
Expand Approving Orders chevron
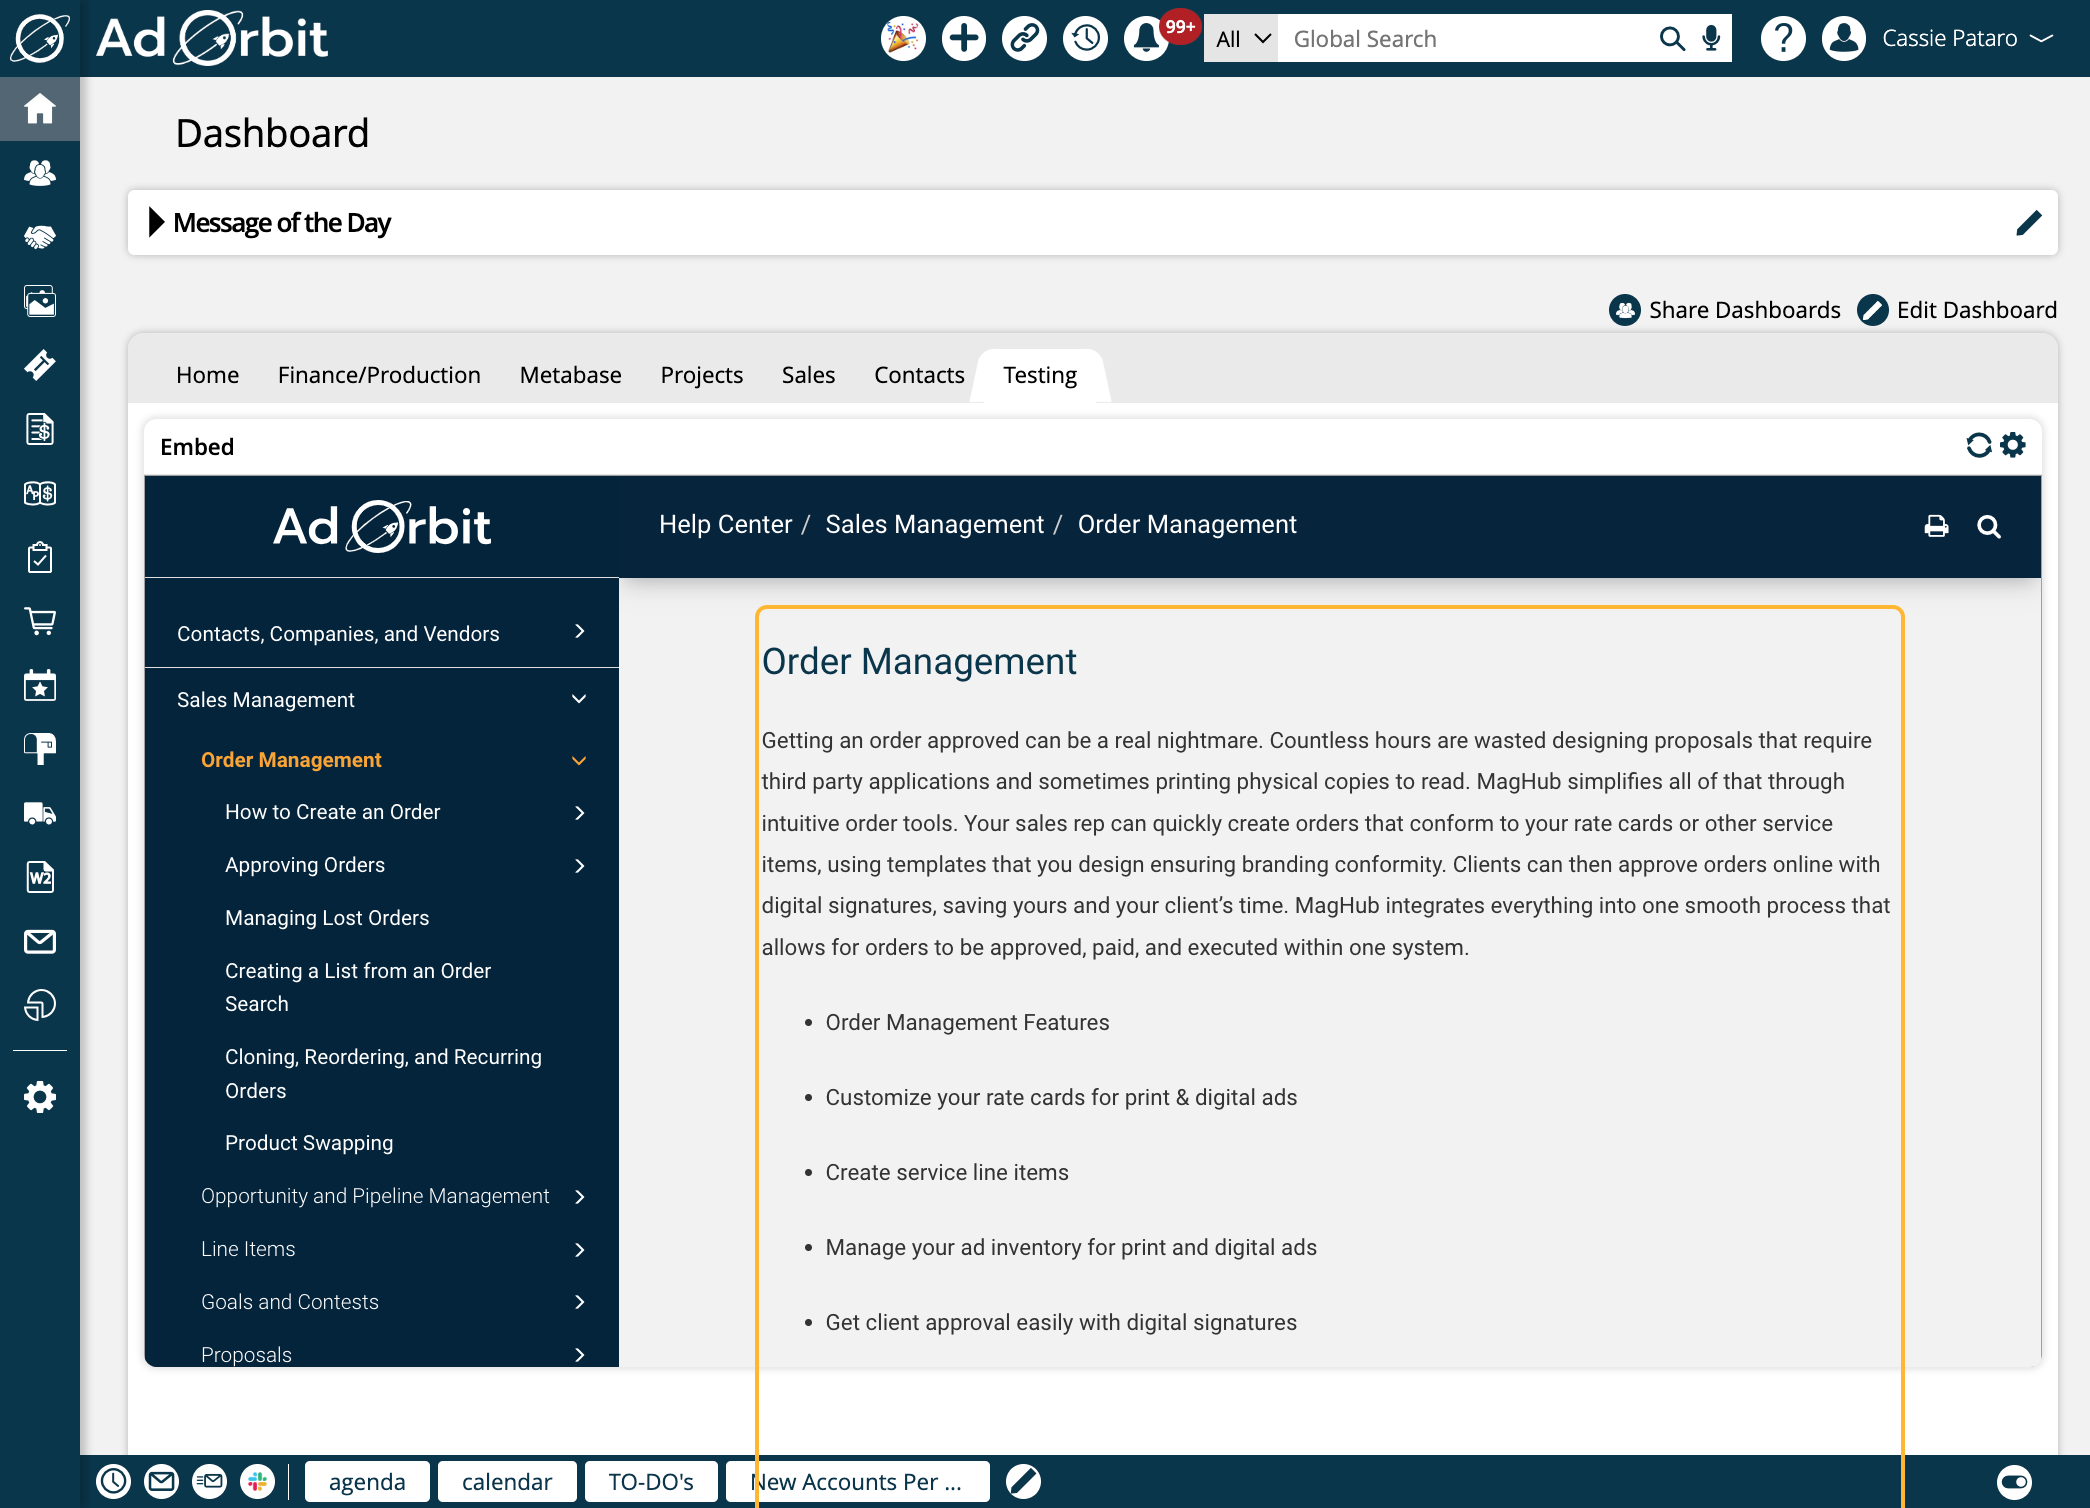(x=579, y=865)
